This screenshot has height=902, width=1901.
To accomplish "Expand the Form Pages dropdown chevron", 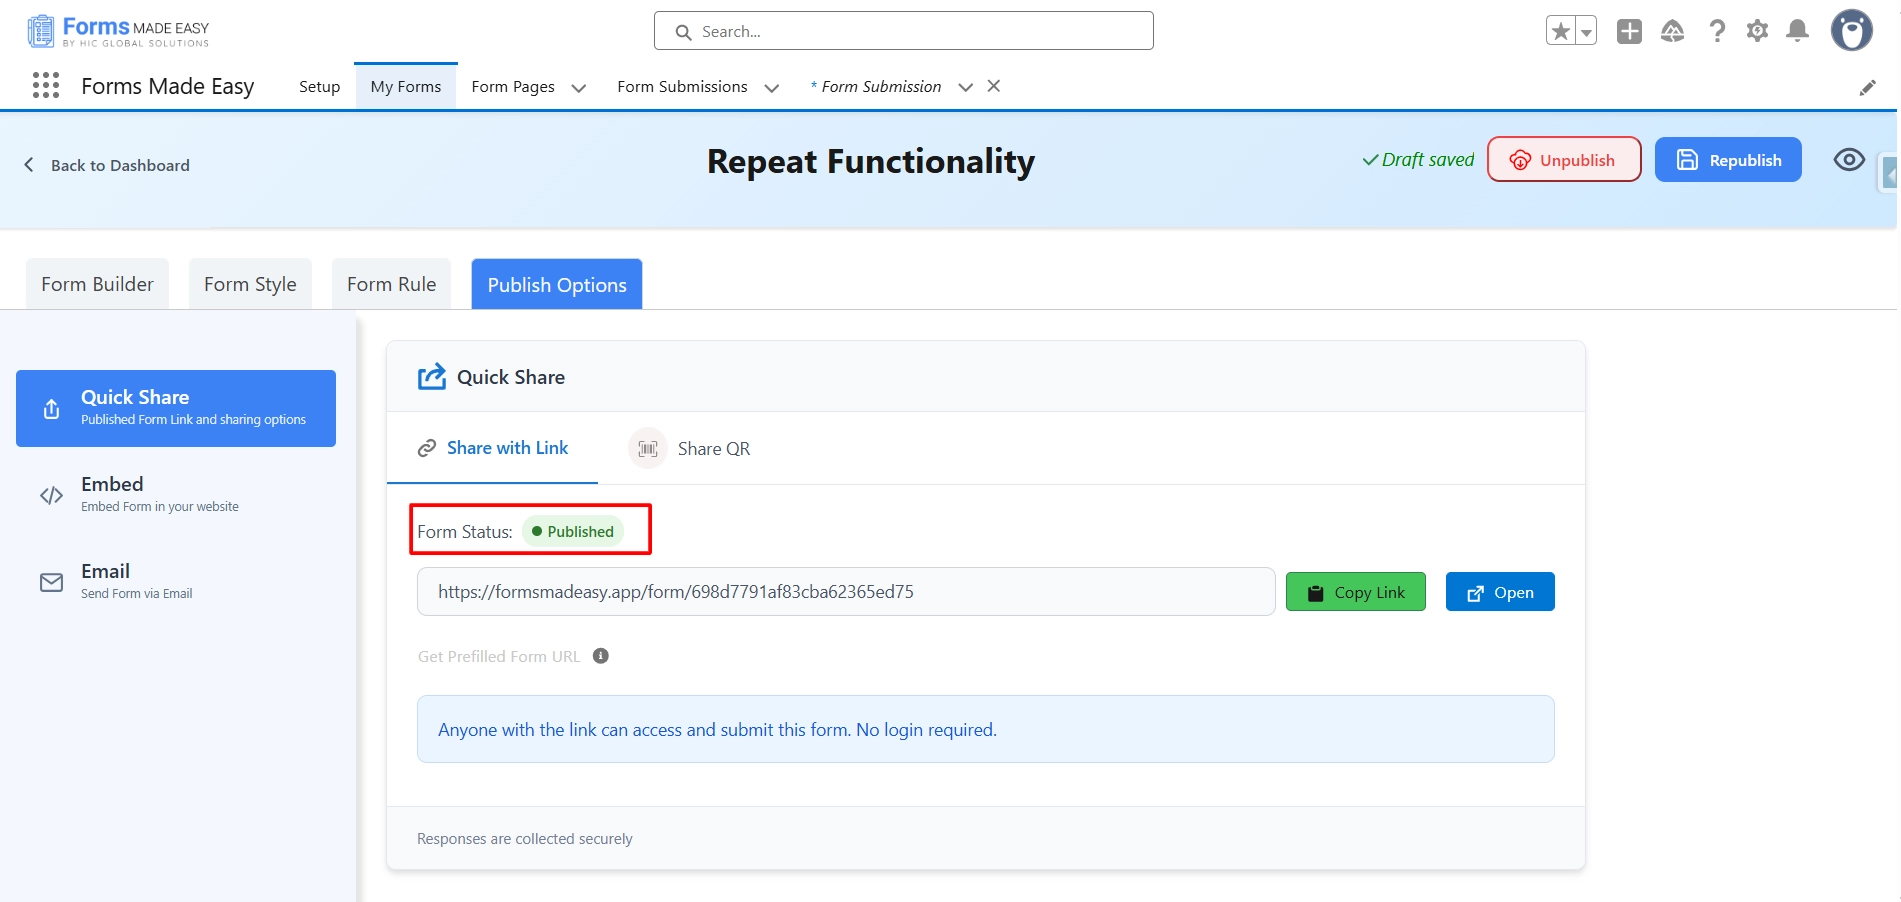I will [578, 88].
